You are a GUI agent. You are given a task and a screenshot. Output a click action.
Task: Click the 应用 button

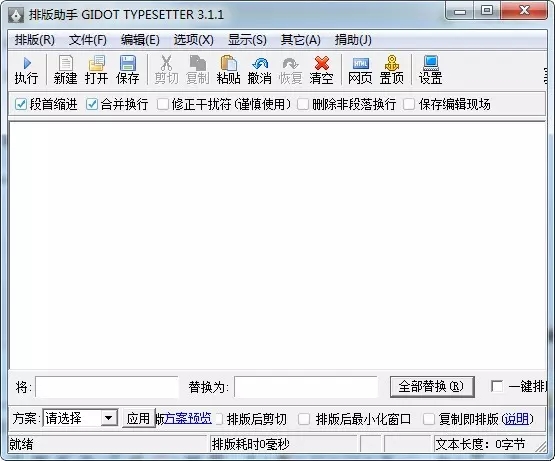(138, 419)
